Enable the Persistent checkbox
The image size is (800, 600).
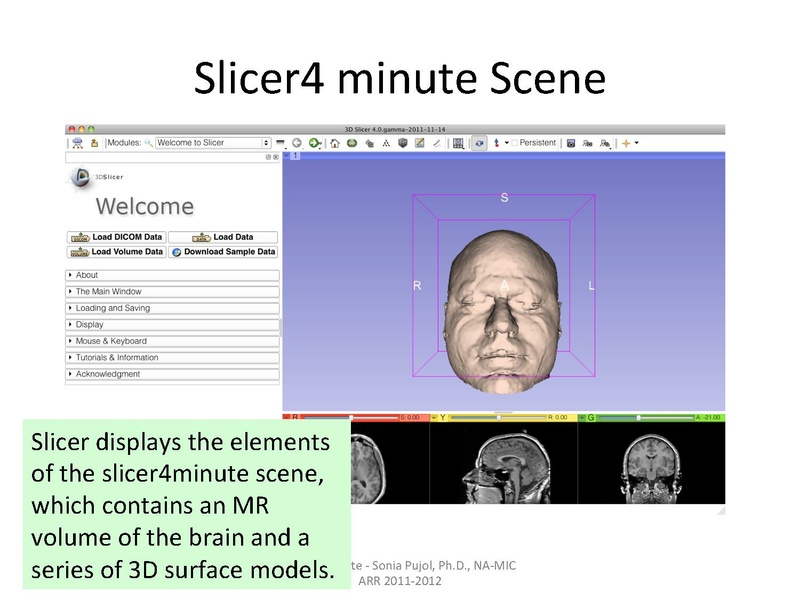(515, 143)
